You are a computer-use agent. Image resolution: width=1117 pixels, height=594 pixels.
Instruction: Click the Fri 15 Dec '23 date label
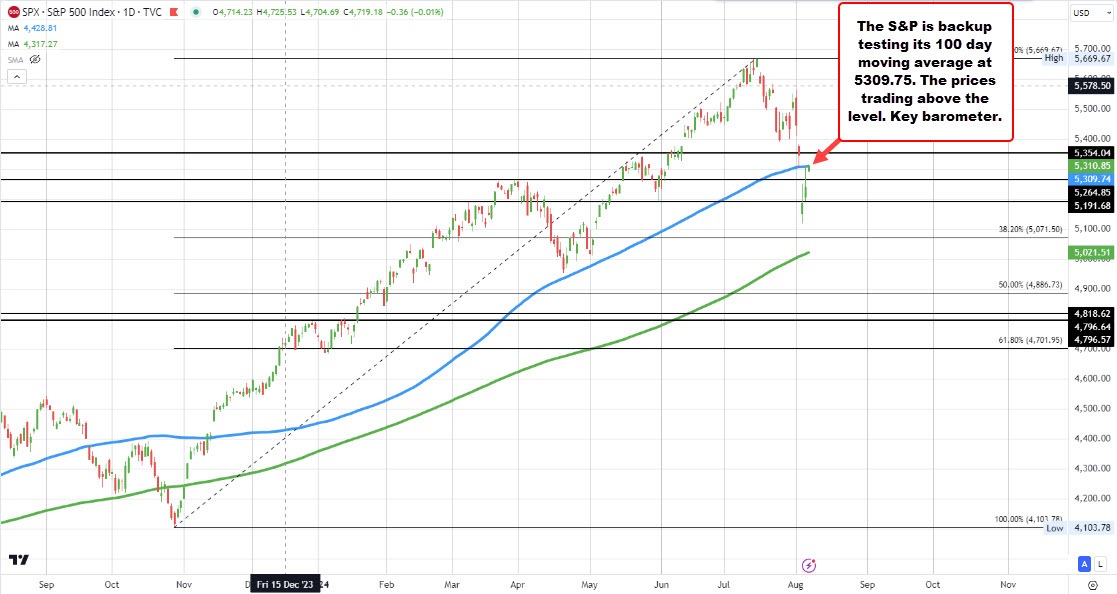[x=287, y=584]
